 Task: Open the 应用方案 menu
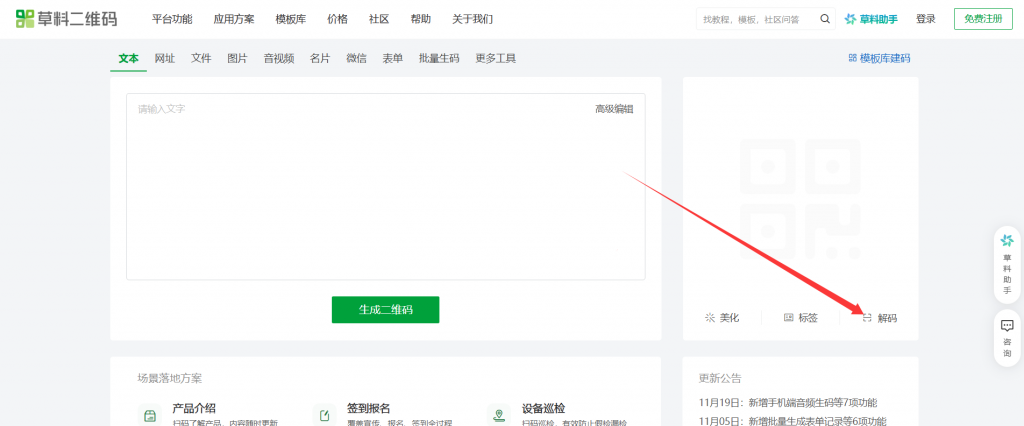[x=234, y=19]
